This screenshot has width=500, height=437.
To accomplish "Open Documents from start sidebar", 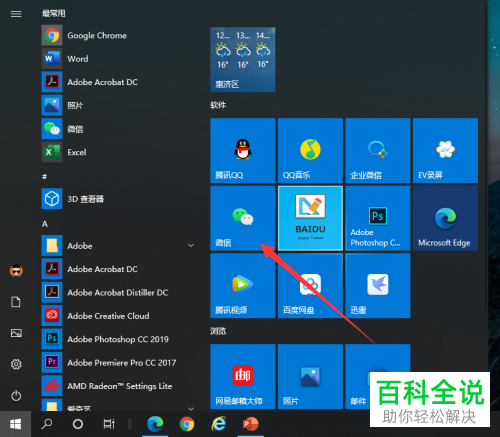I will point(16,302).
